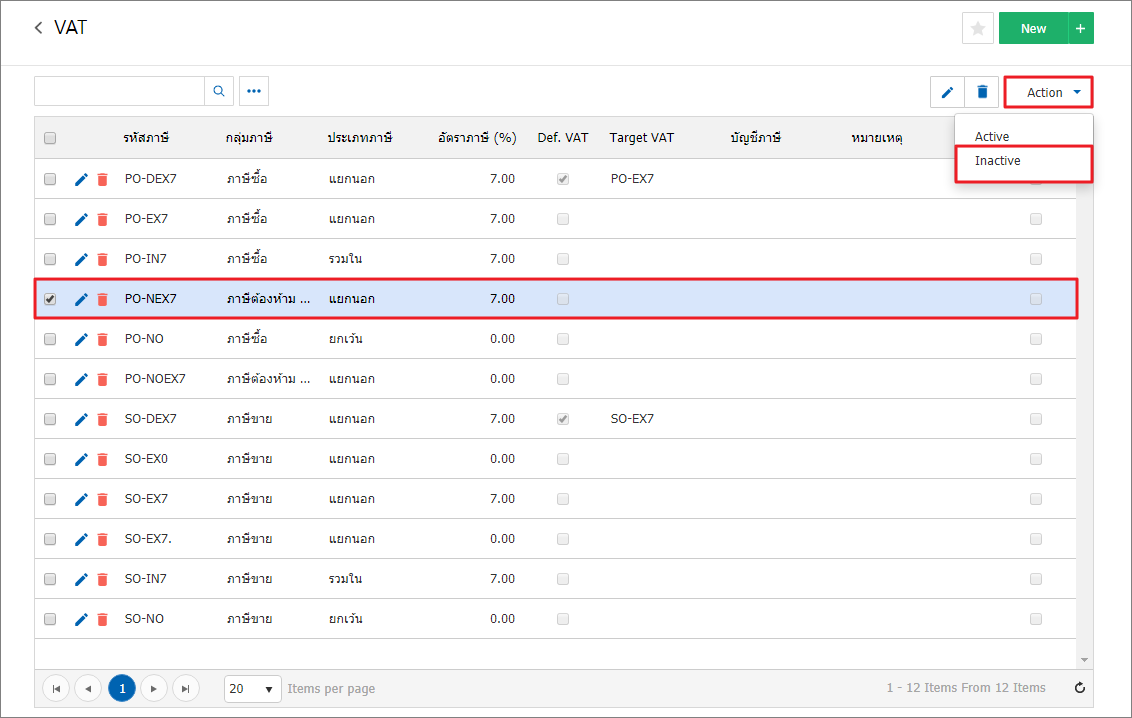Go to previous page of results

pos(88,688)
